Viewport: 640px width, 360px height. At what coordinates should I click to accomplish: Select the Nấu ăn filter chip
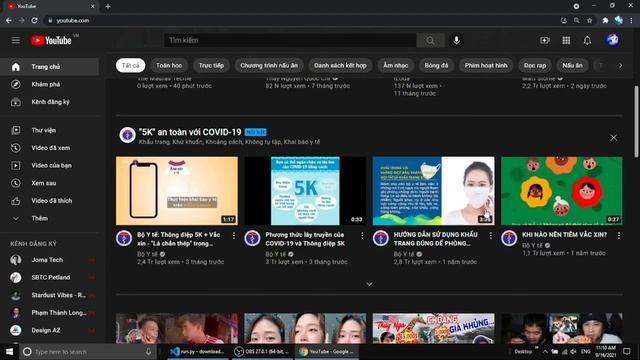click(x=572, y=65)
